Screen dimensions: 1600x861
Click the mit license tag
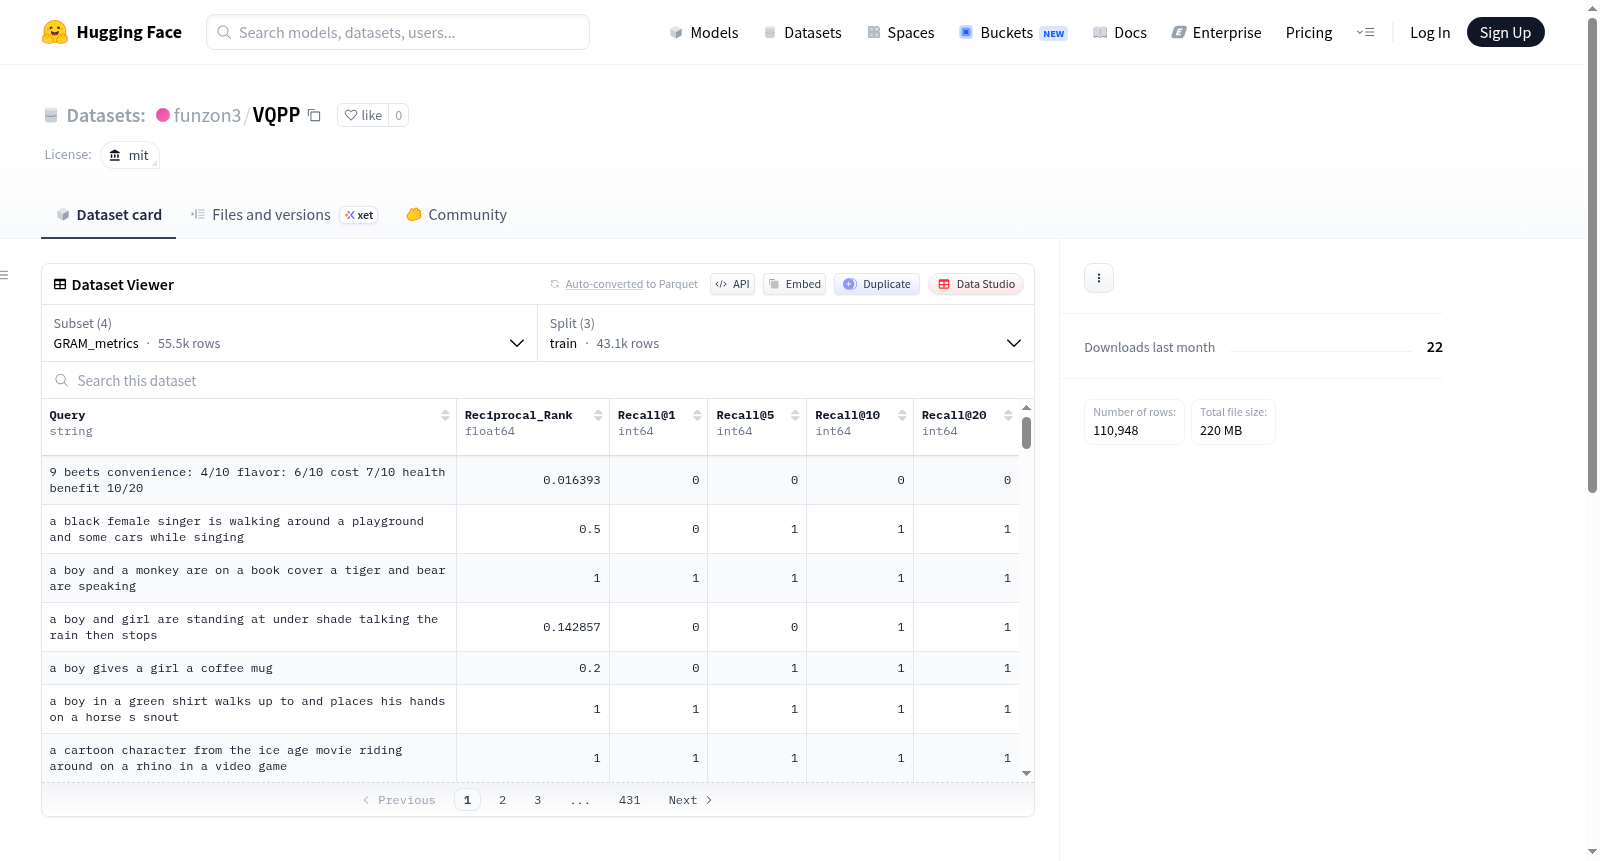point(130,155)
